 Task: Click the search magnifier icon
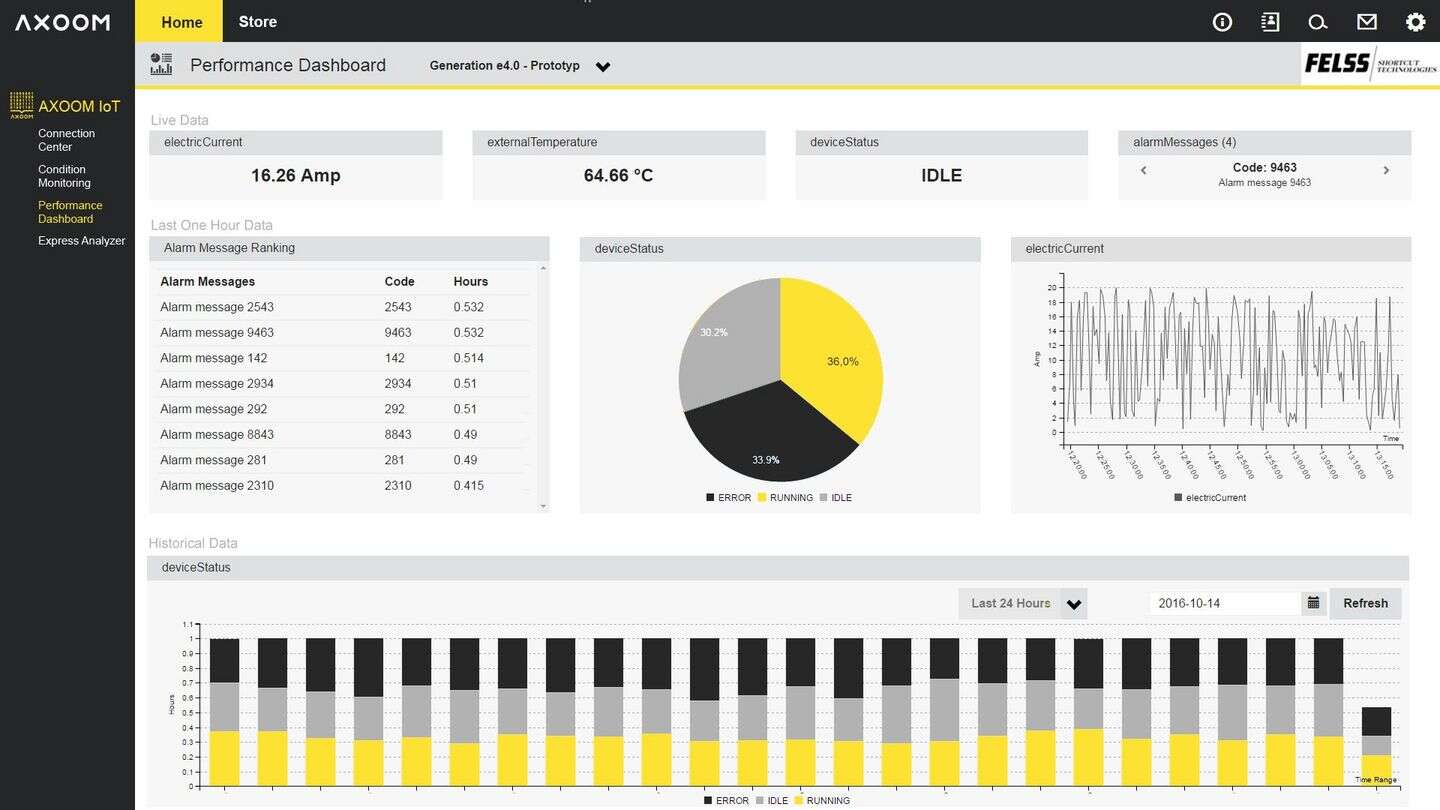pyautogui.click(x=1318, y=22)
